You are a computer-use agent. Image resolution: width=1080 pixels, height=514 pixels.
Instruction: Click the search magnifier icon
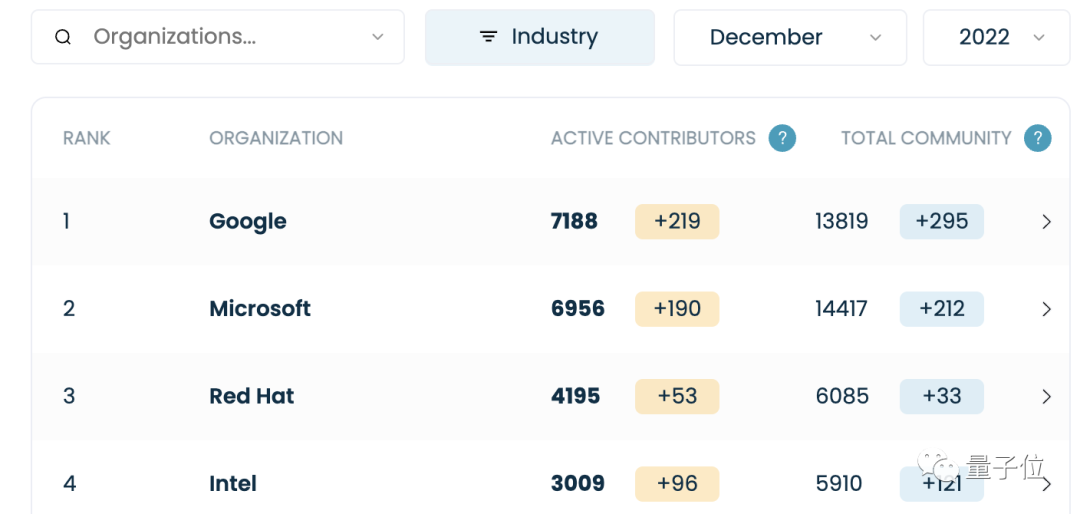(x=63, y=37)
